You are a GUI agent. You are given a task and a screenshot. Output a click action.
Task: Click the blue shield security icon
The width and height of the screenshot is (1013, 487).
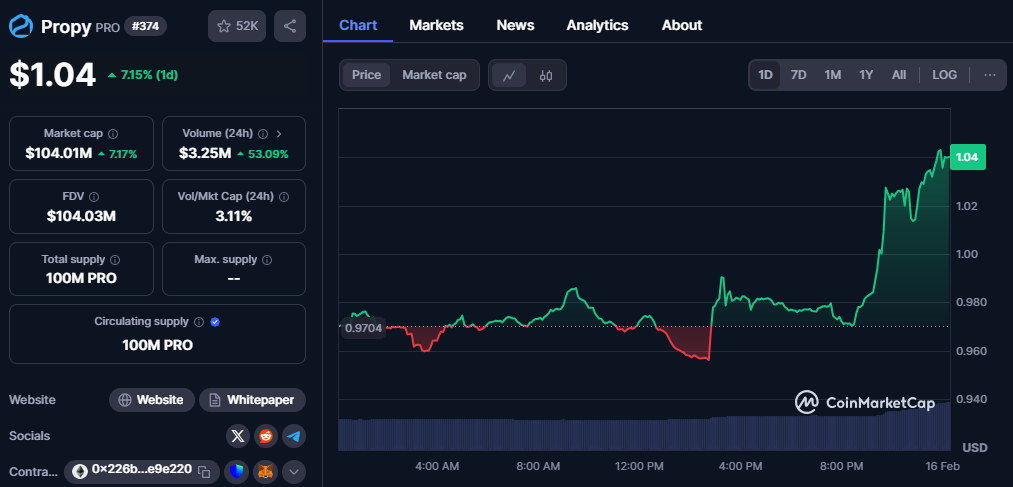[x=237, y=471]
